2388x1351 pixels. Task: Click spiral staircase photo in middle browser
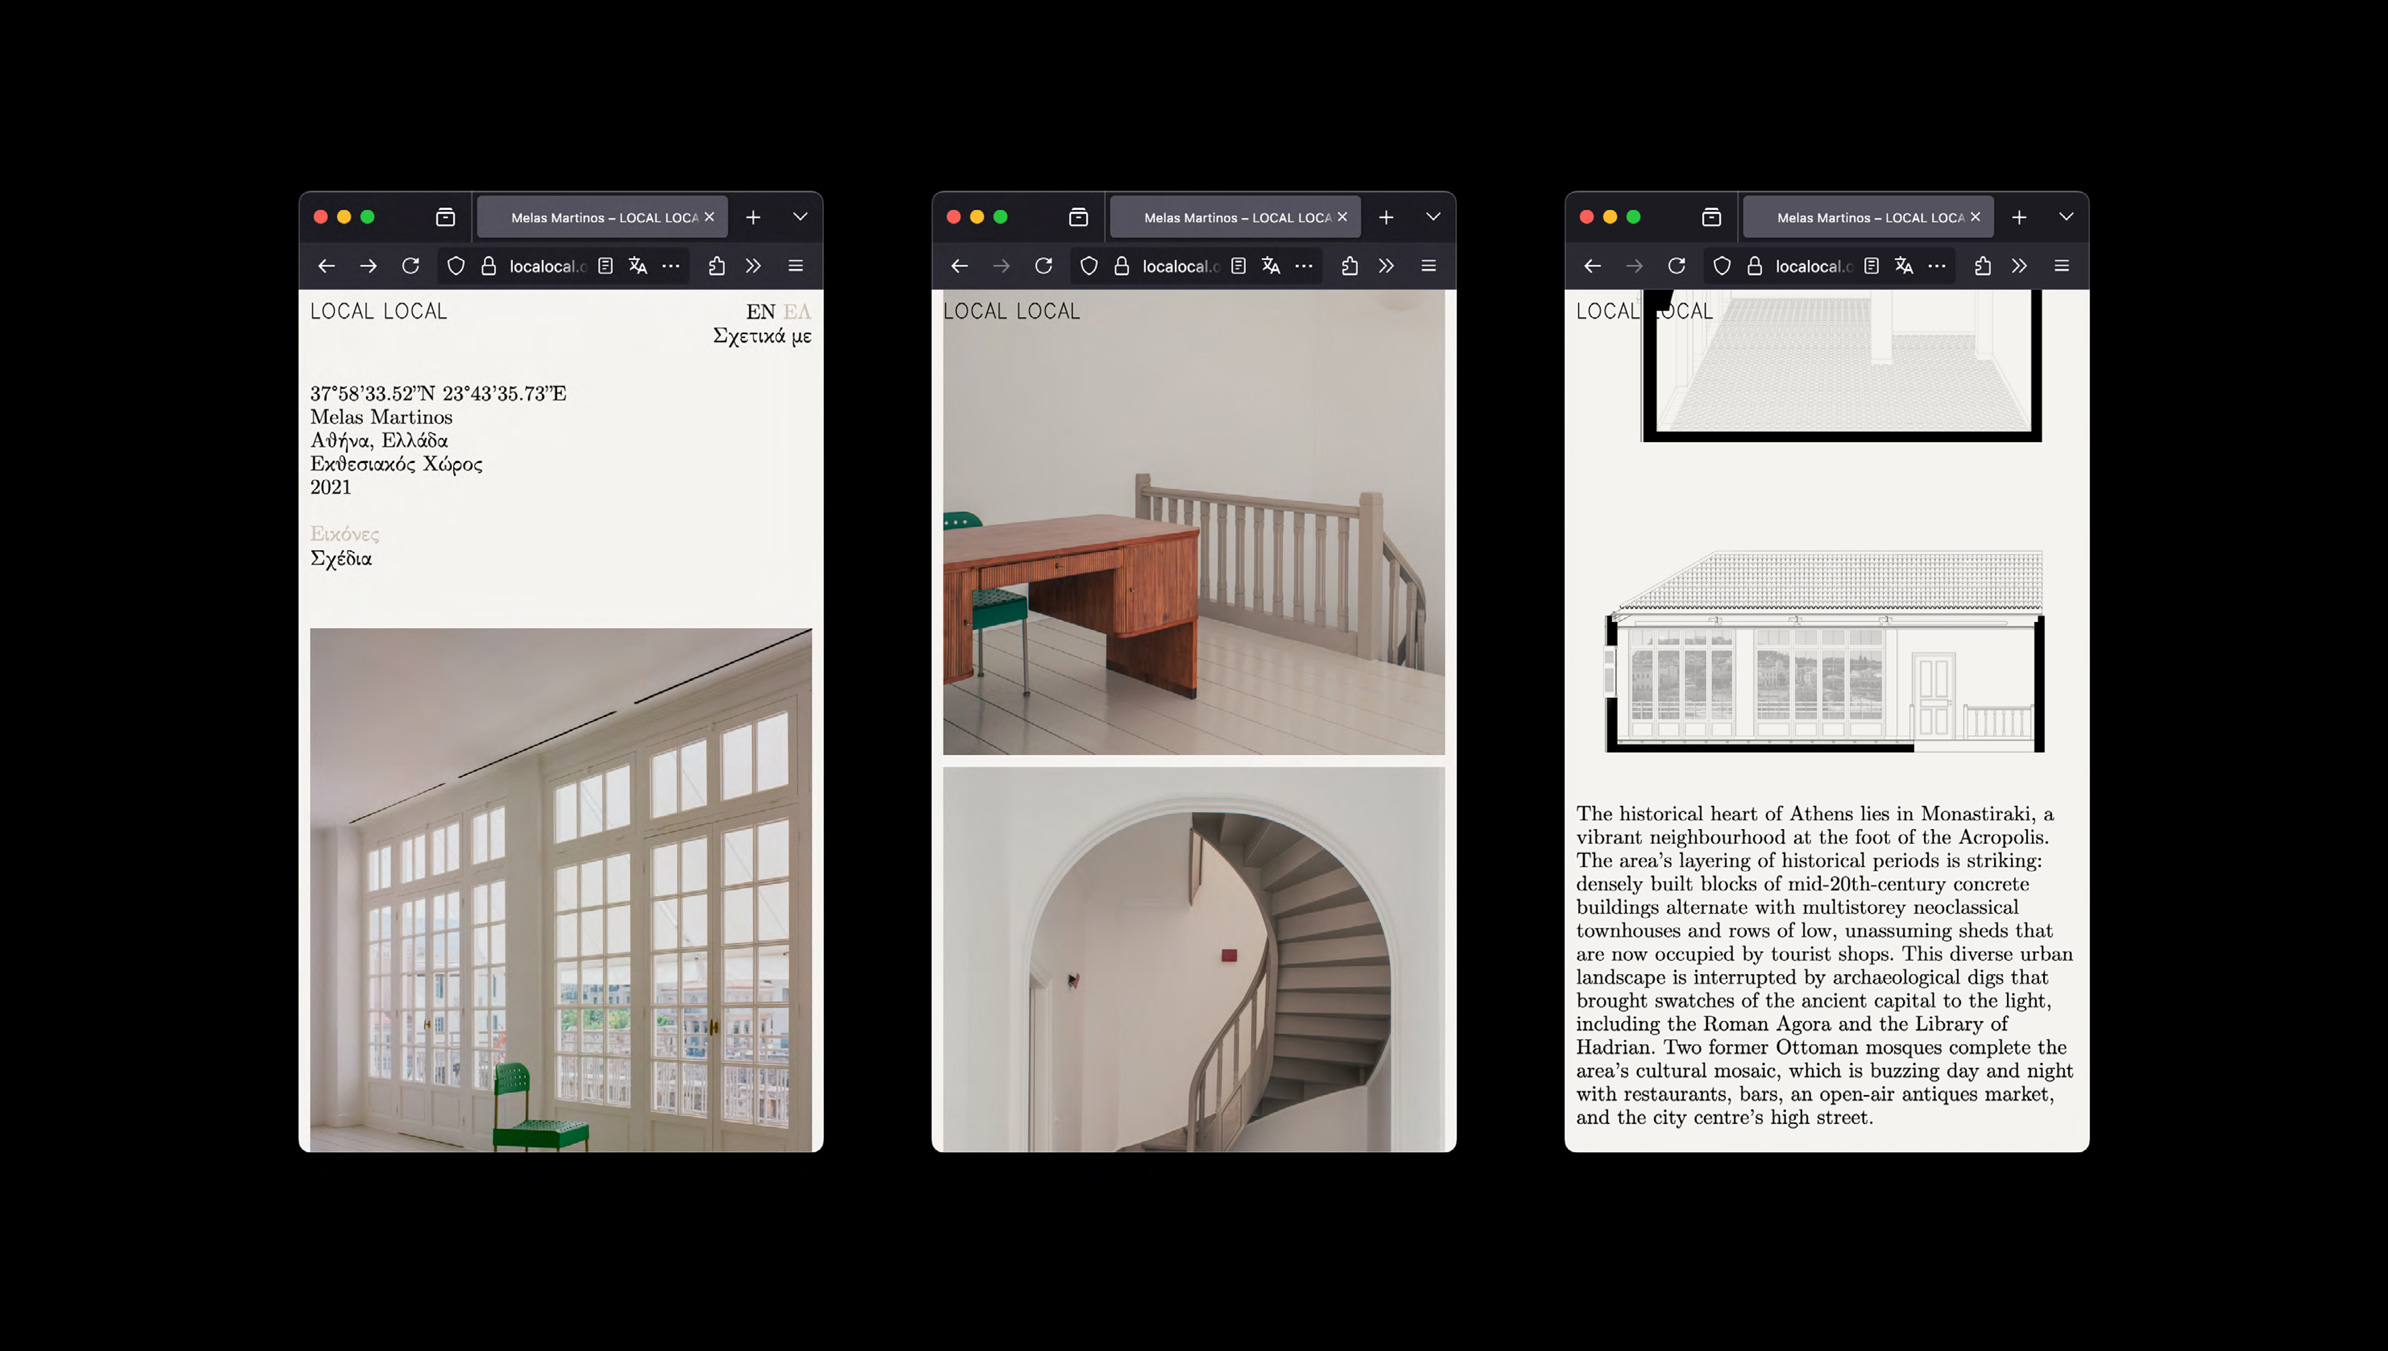point(1193,960)
